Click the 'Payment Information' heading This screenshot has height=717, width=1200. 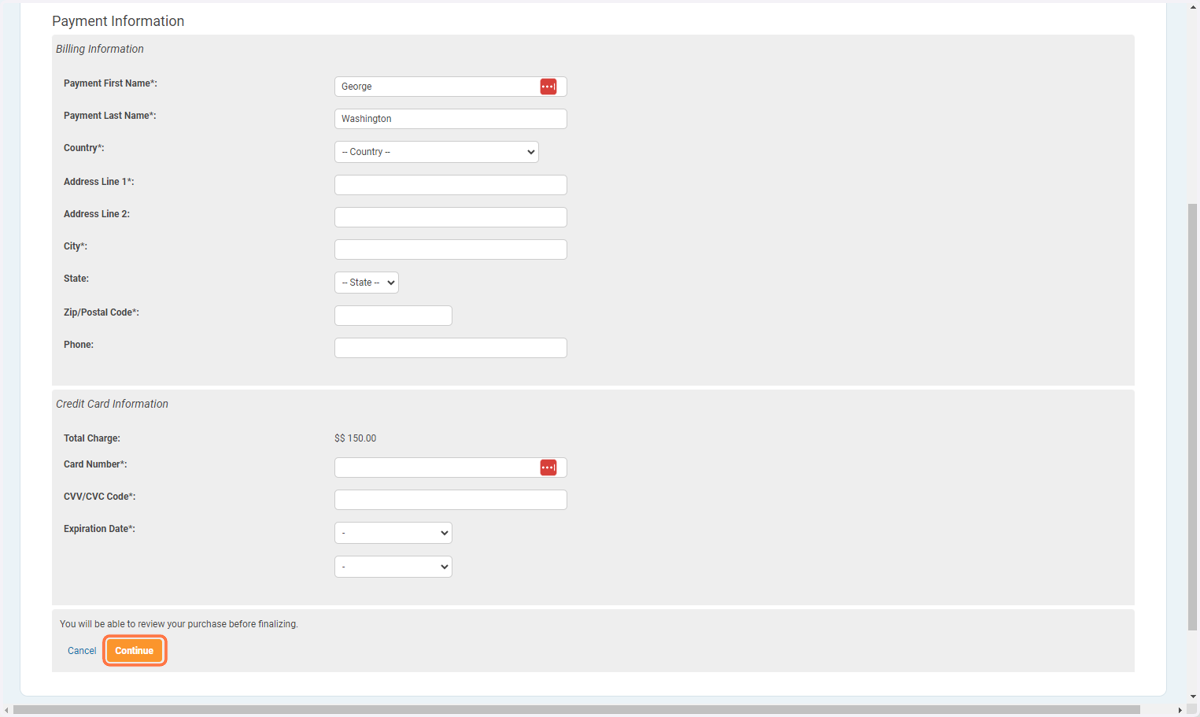click(118, 21)
